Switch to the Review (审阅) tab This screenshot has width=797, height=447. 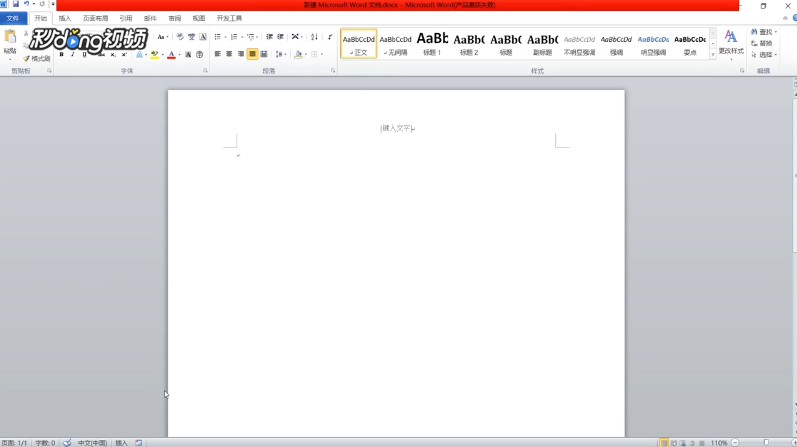174,18
